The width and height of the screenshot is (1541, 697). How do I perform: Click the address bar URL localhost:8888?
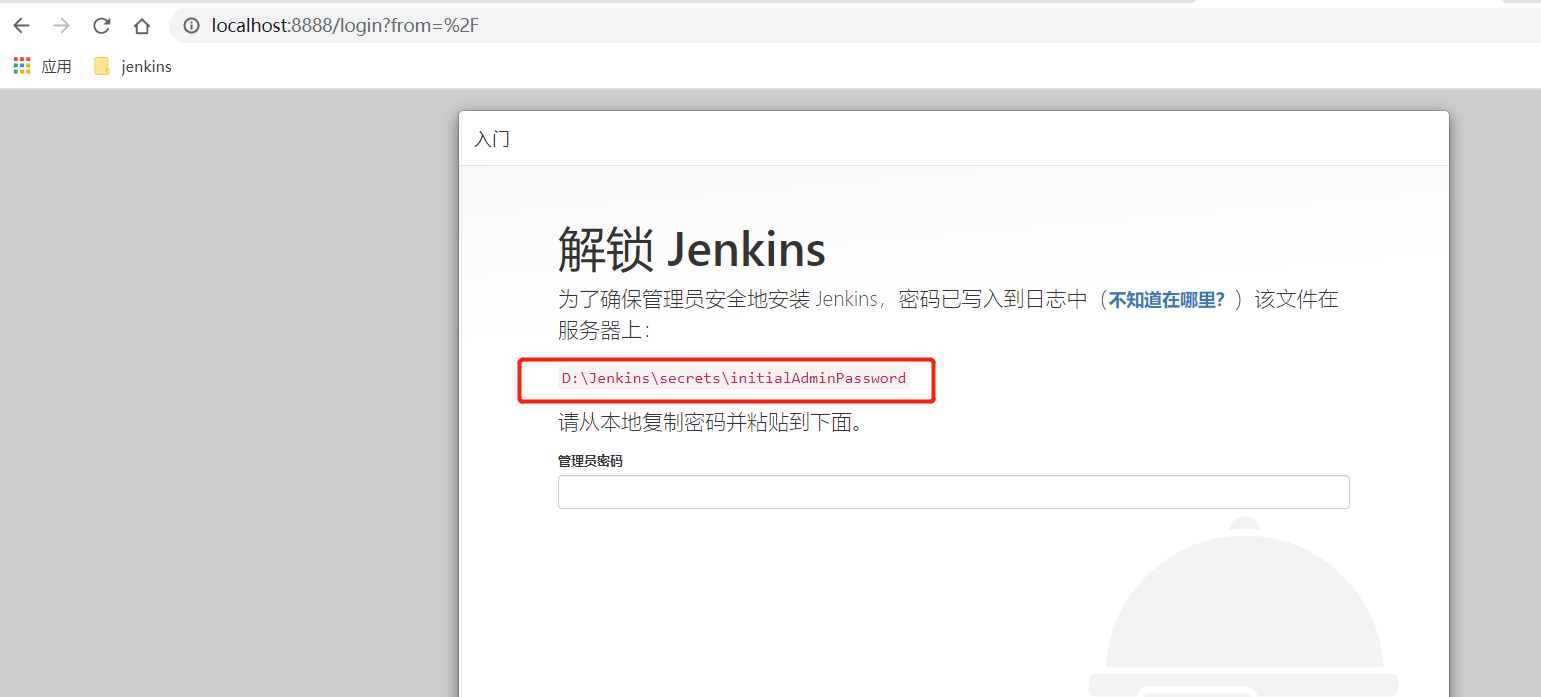tap(345, 26)
